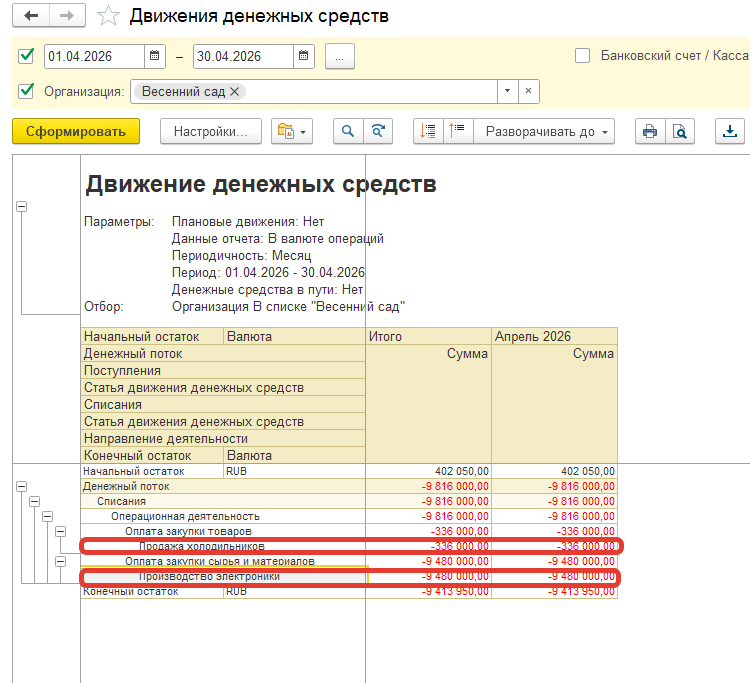Uncheck the Организация filter checkbox

click(26, 91)
